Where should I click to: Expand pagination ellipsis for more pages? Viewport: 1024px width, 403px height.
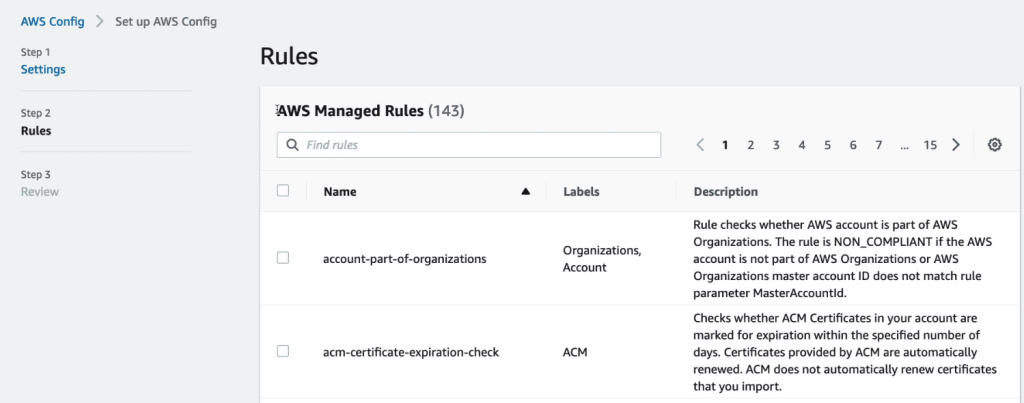tap(904, 145)
